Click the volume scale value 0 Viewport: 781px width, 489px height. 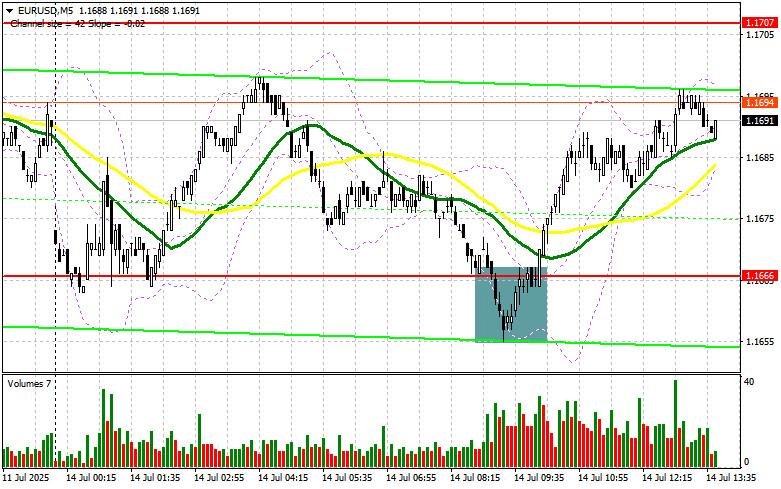click(x=746, y=462)
